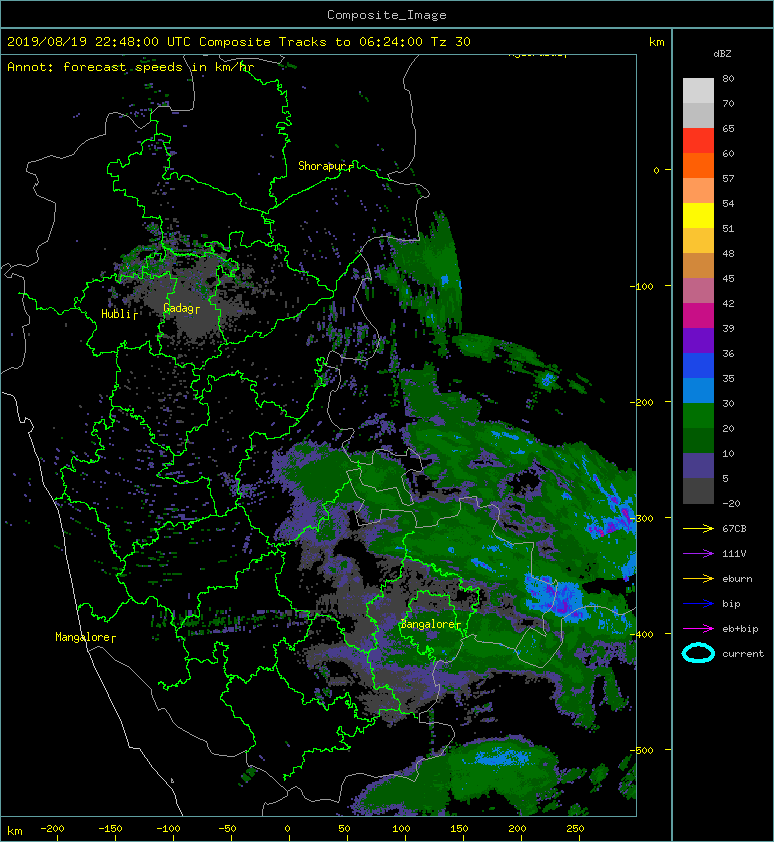
Task: Select the magenta swatch between 42 and 39 dBZ
Action: tap(698, 316)
